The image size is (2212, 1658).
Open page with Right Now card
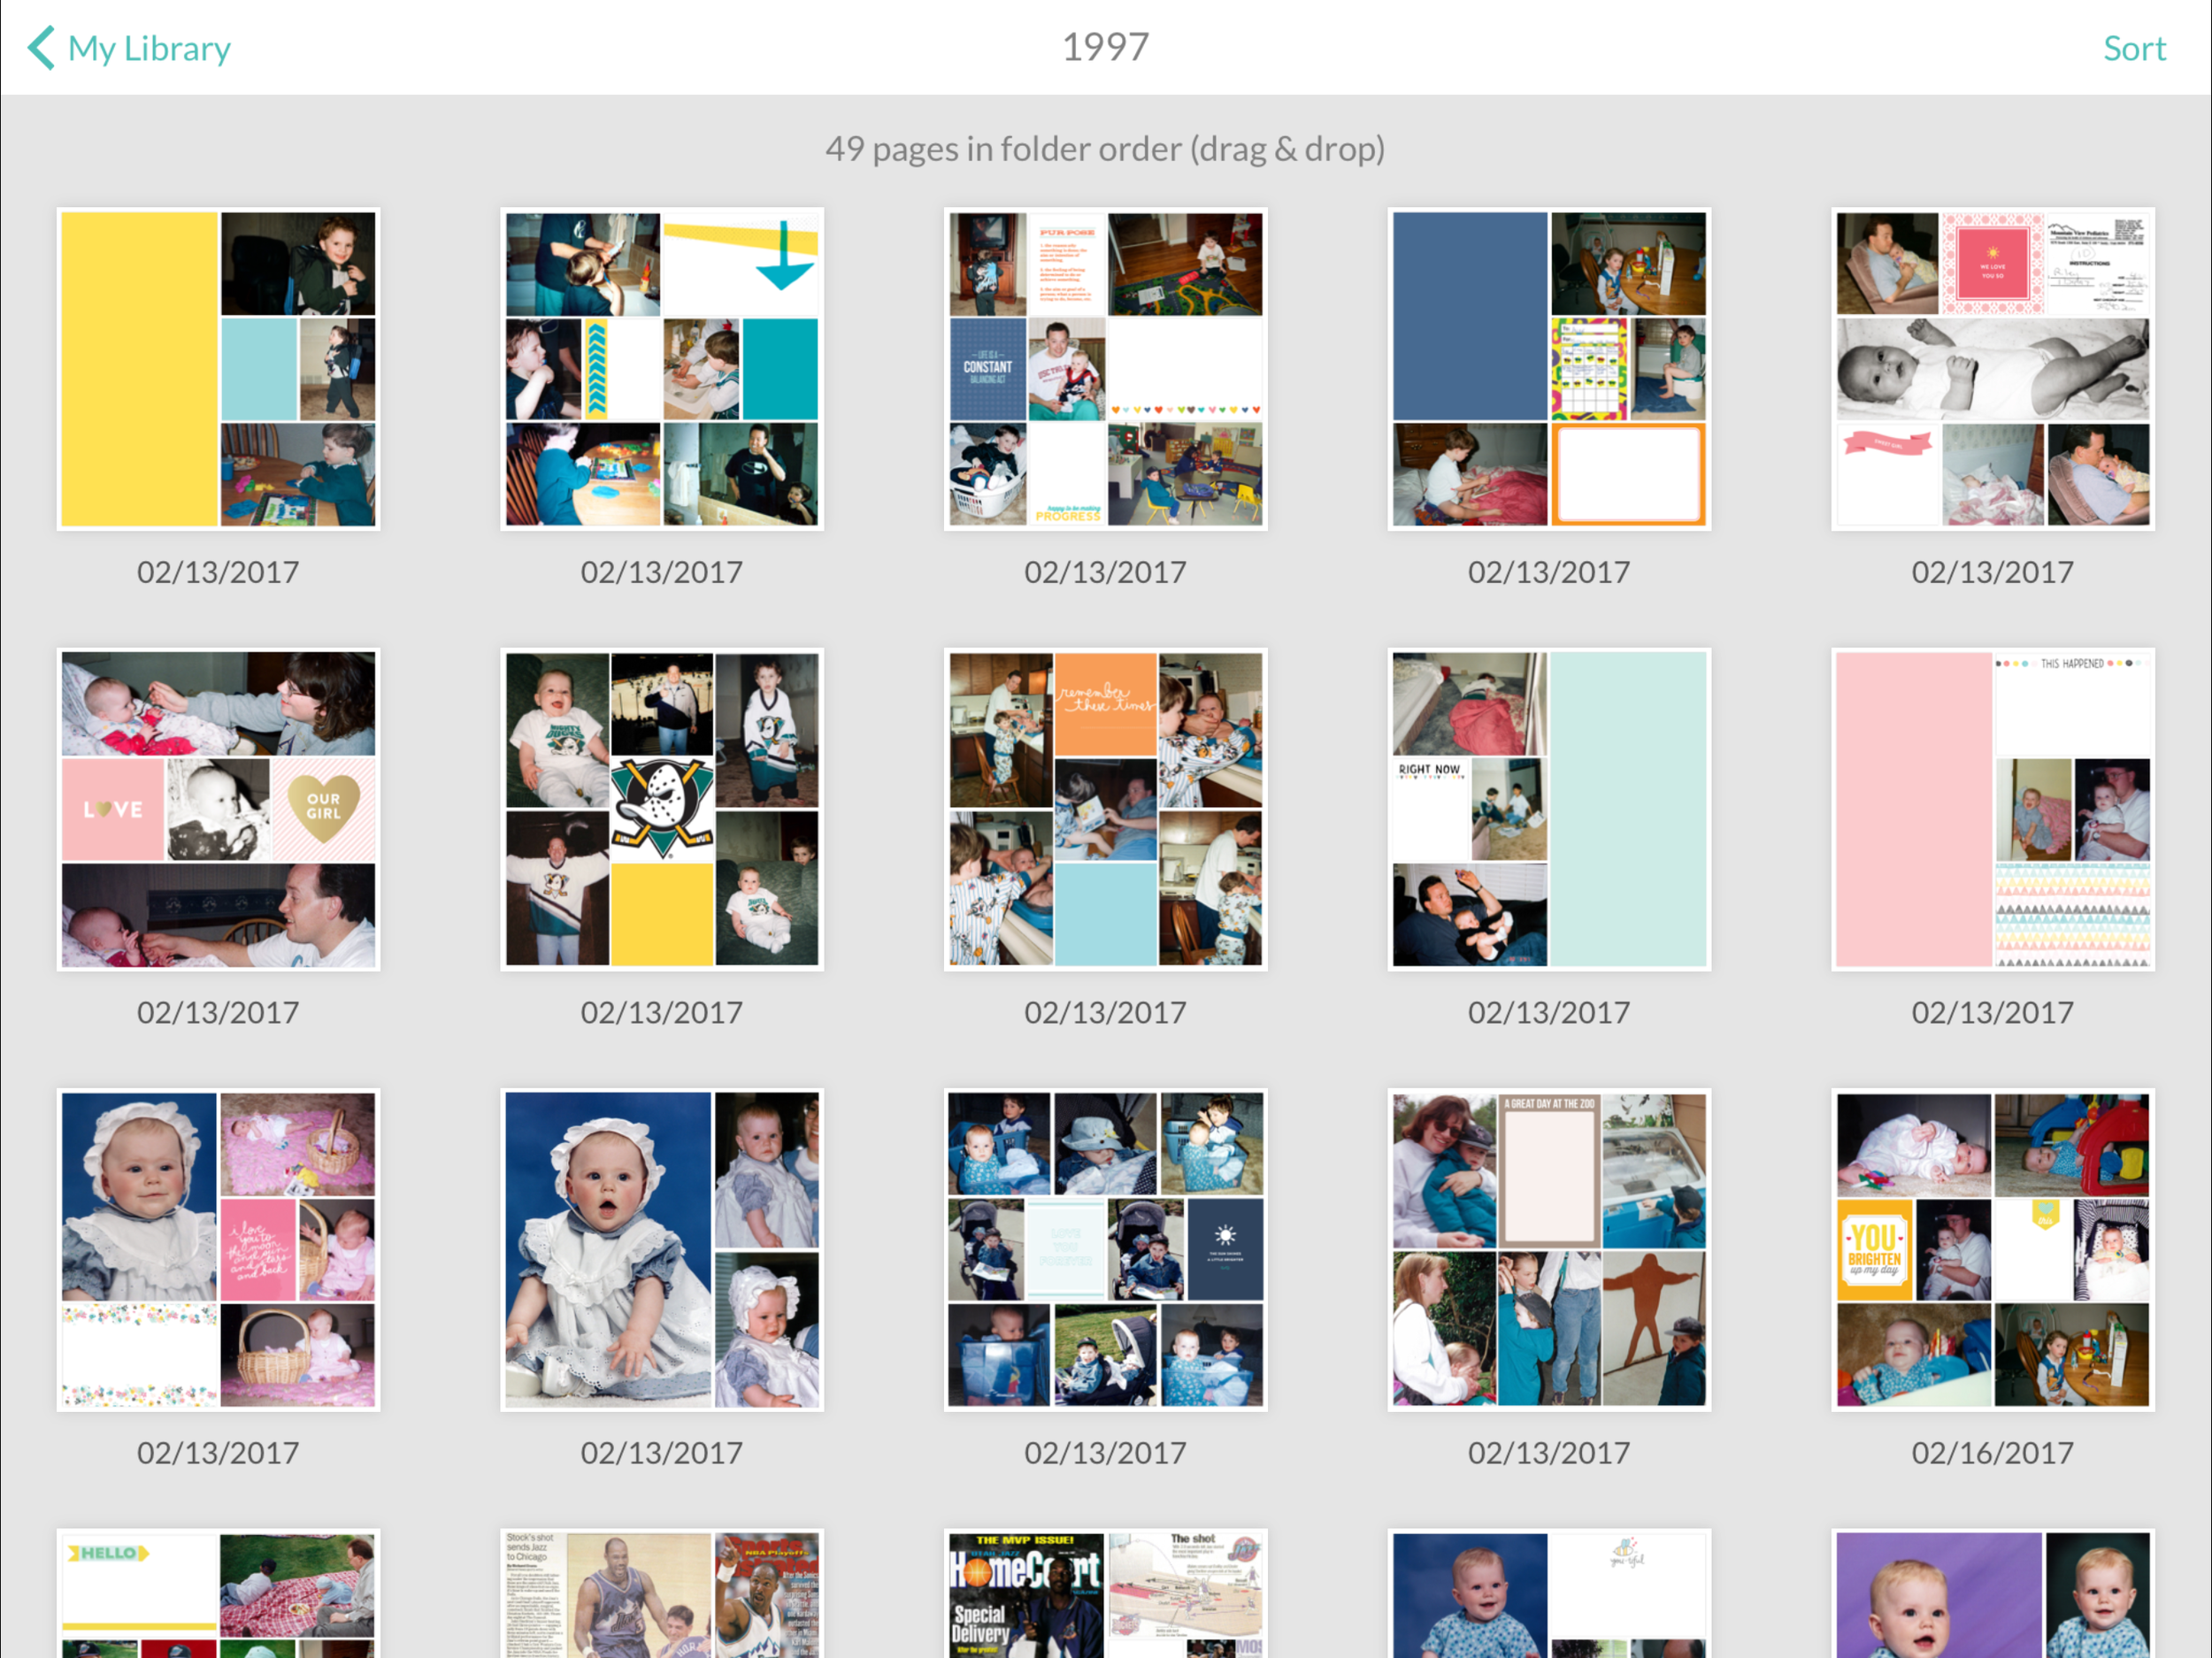pos(1549,809)
